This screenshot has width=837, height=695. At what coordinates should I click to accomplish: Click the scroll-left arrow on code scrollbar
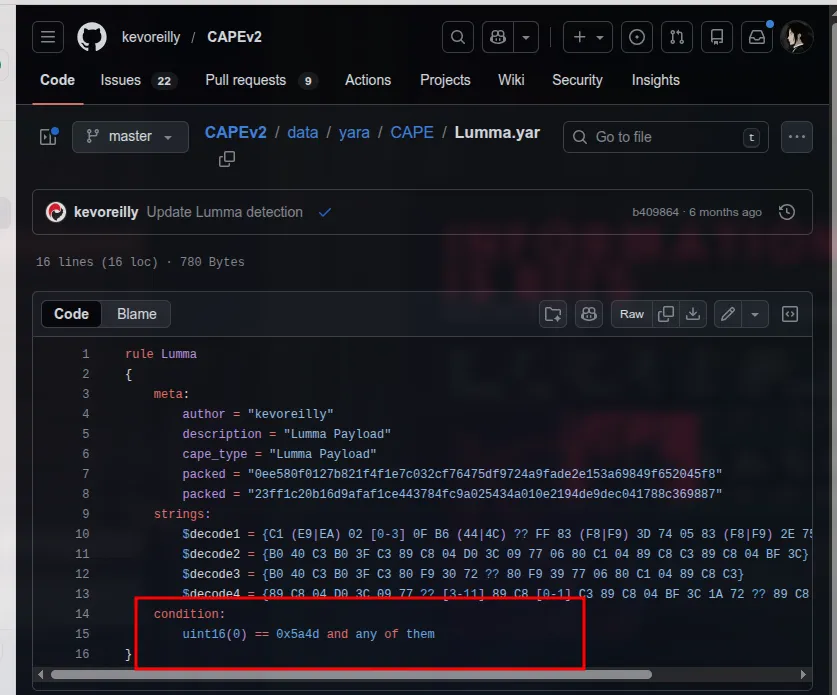(x=41, y=675)
